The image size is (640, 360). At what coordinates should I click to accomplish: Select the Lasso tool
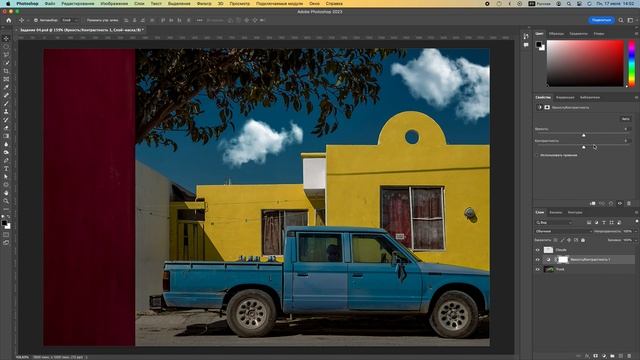[6, 55]
